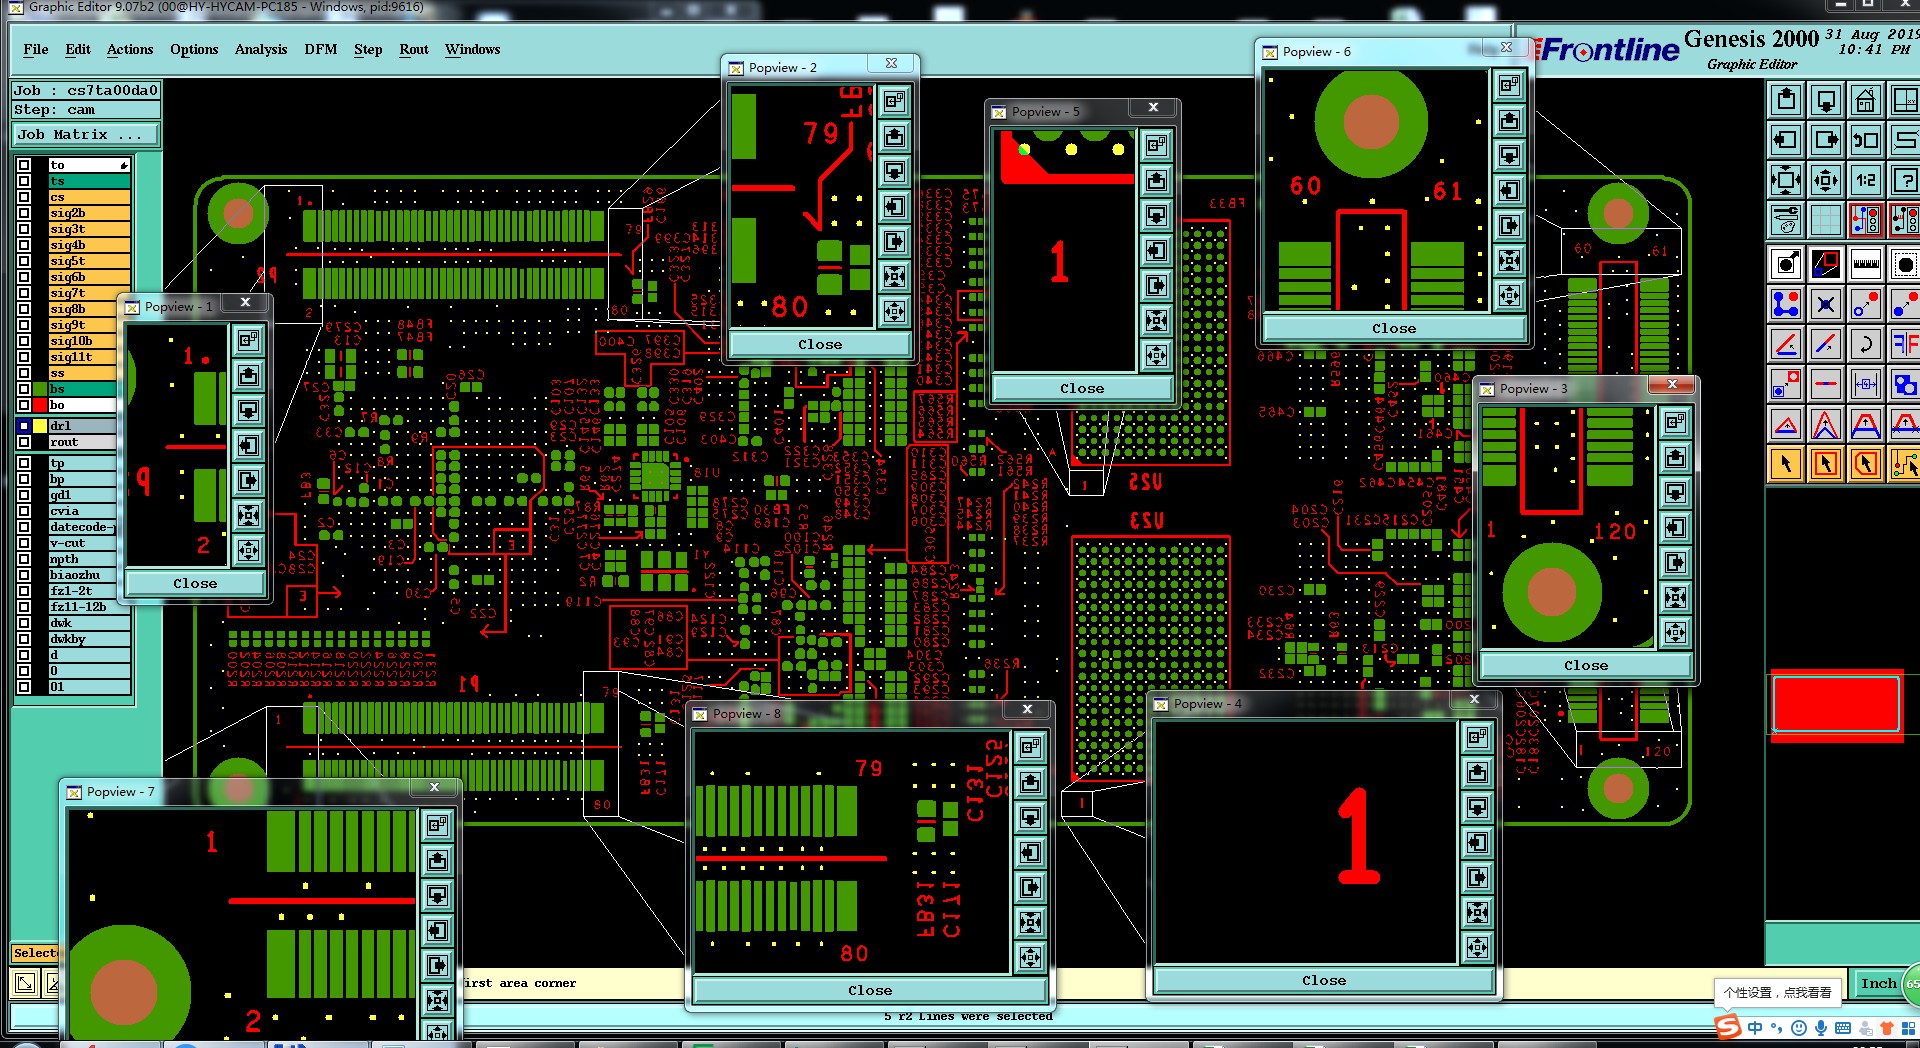Click the yellow color swatch beside drl

[40, 426]
